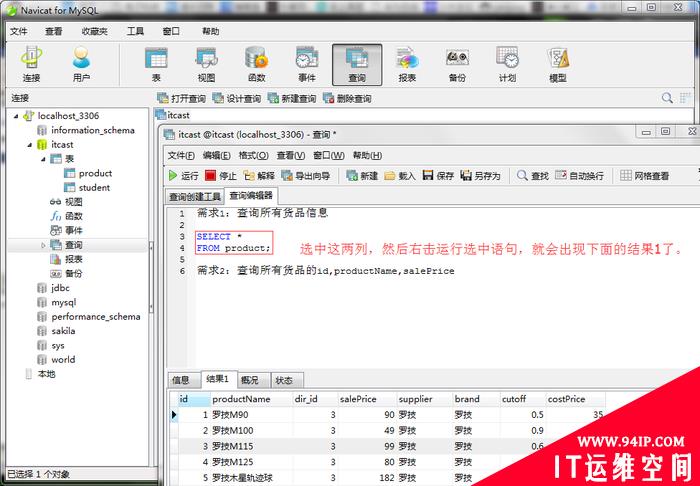Image resolution: width=700 pixels, height=486 pixels.
Task: Click 本地 item in connection tree
Action: [x=40, y=374]
